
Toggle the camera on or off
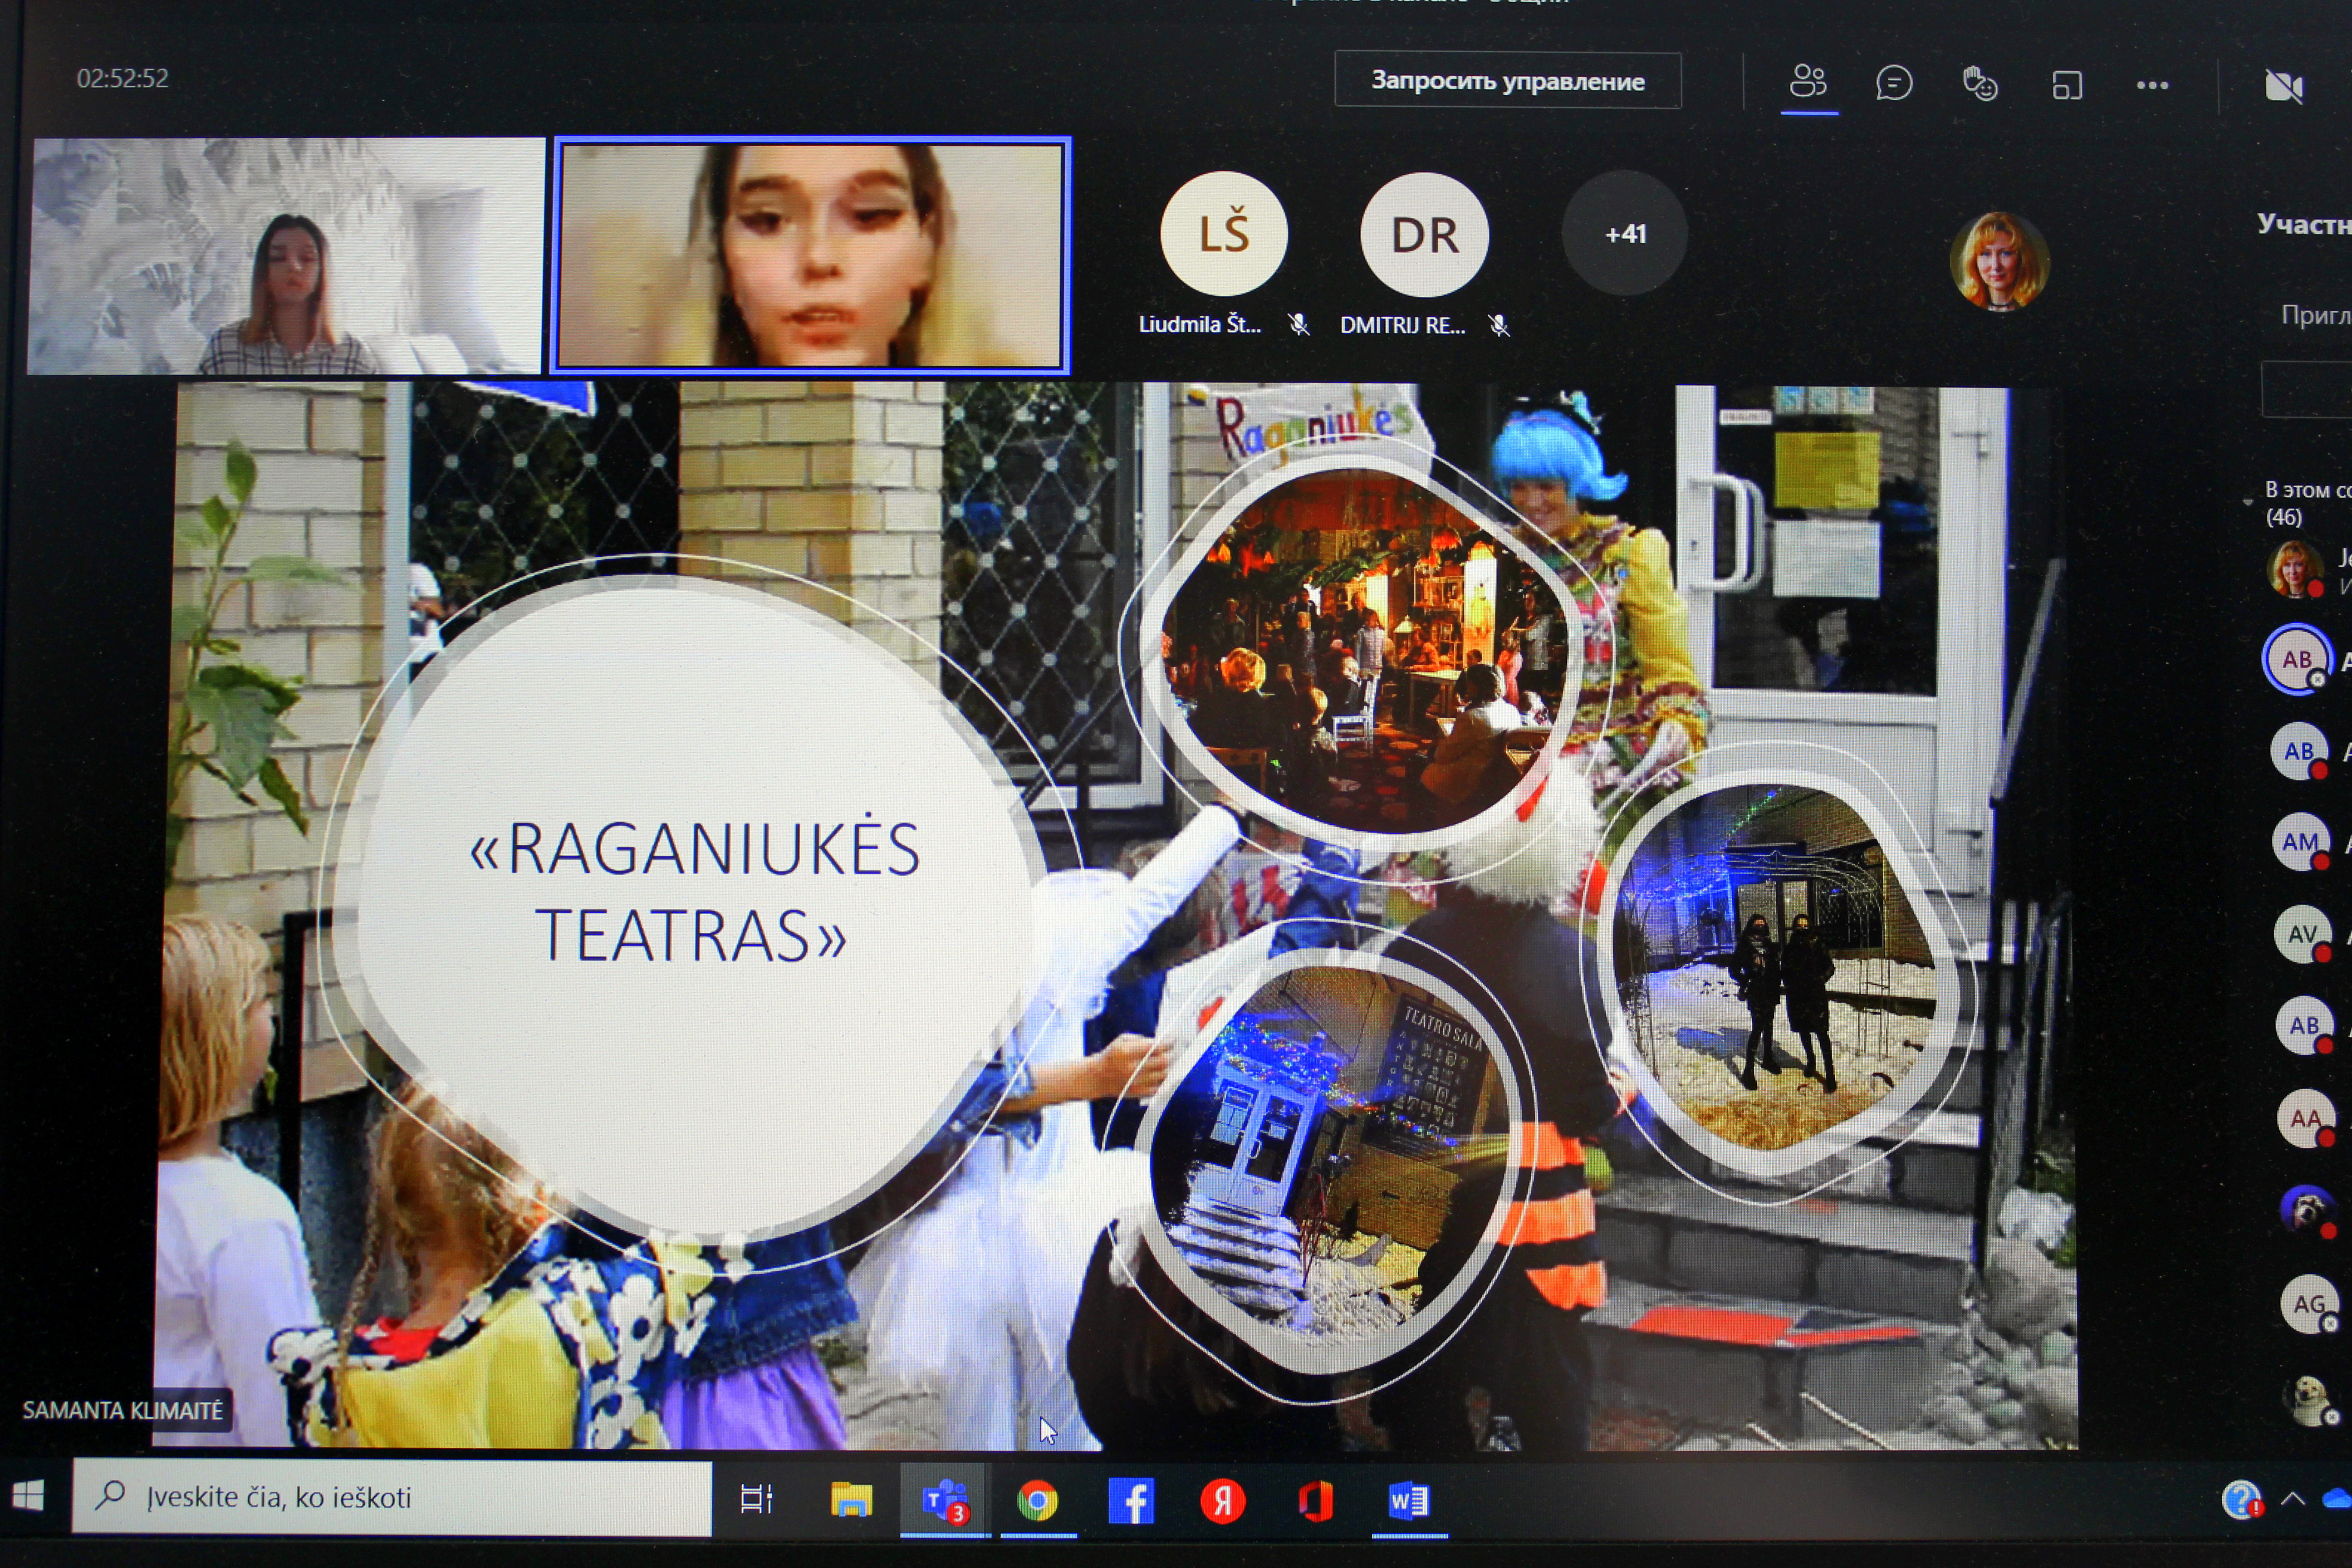2283,87
